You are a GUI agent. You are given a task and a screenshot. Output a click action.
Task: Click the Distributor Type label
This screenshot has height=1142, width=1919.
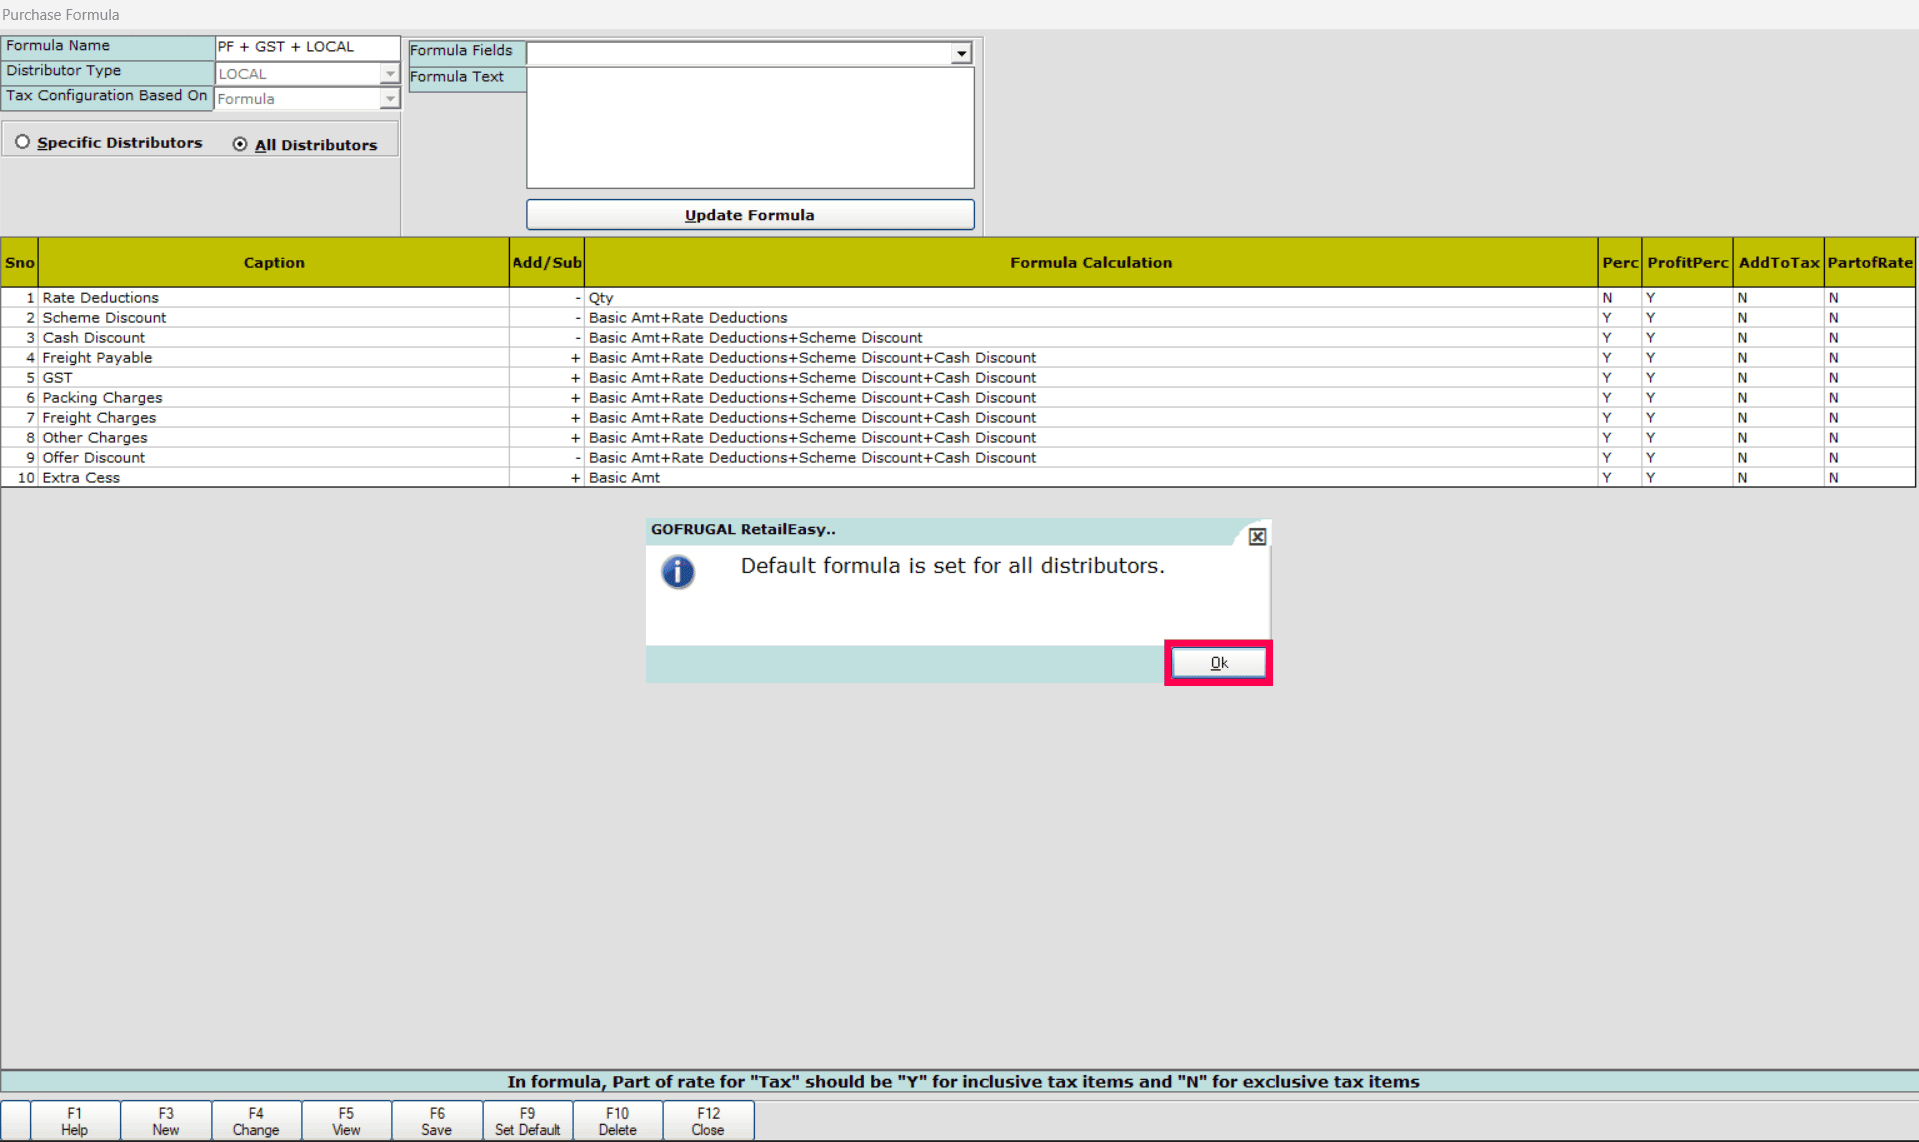[x=64, y=71]
